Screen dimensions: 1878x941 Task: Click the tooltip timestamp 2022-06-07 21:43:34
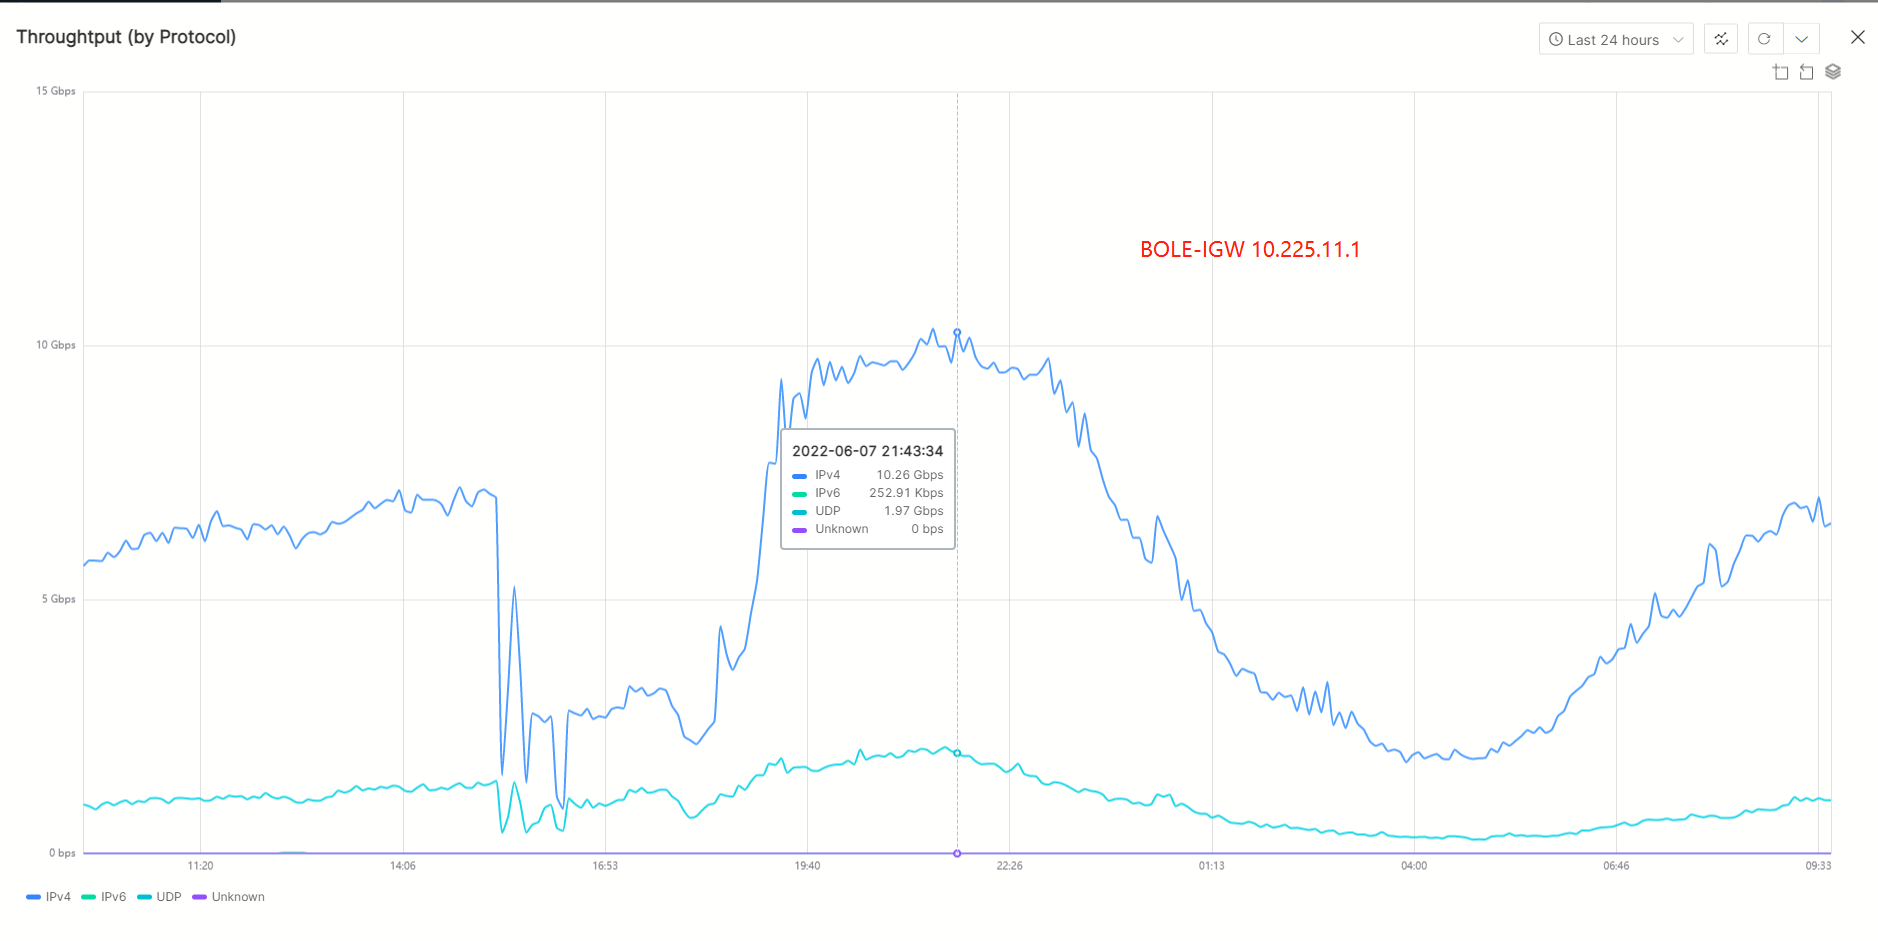point(867,451)
